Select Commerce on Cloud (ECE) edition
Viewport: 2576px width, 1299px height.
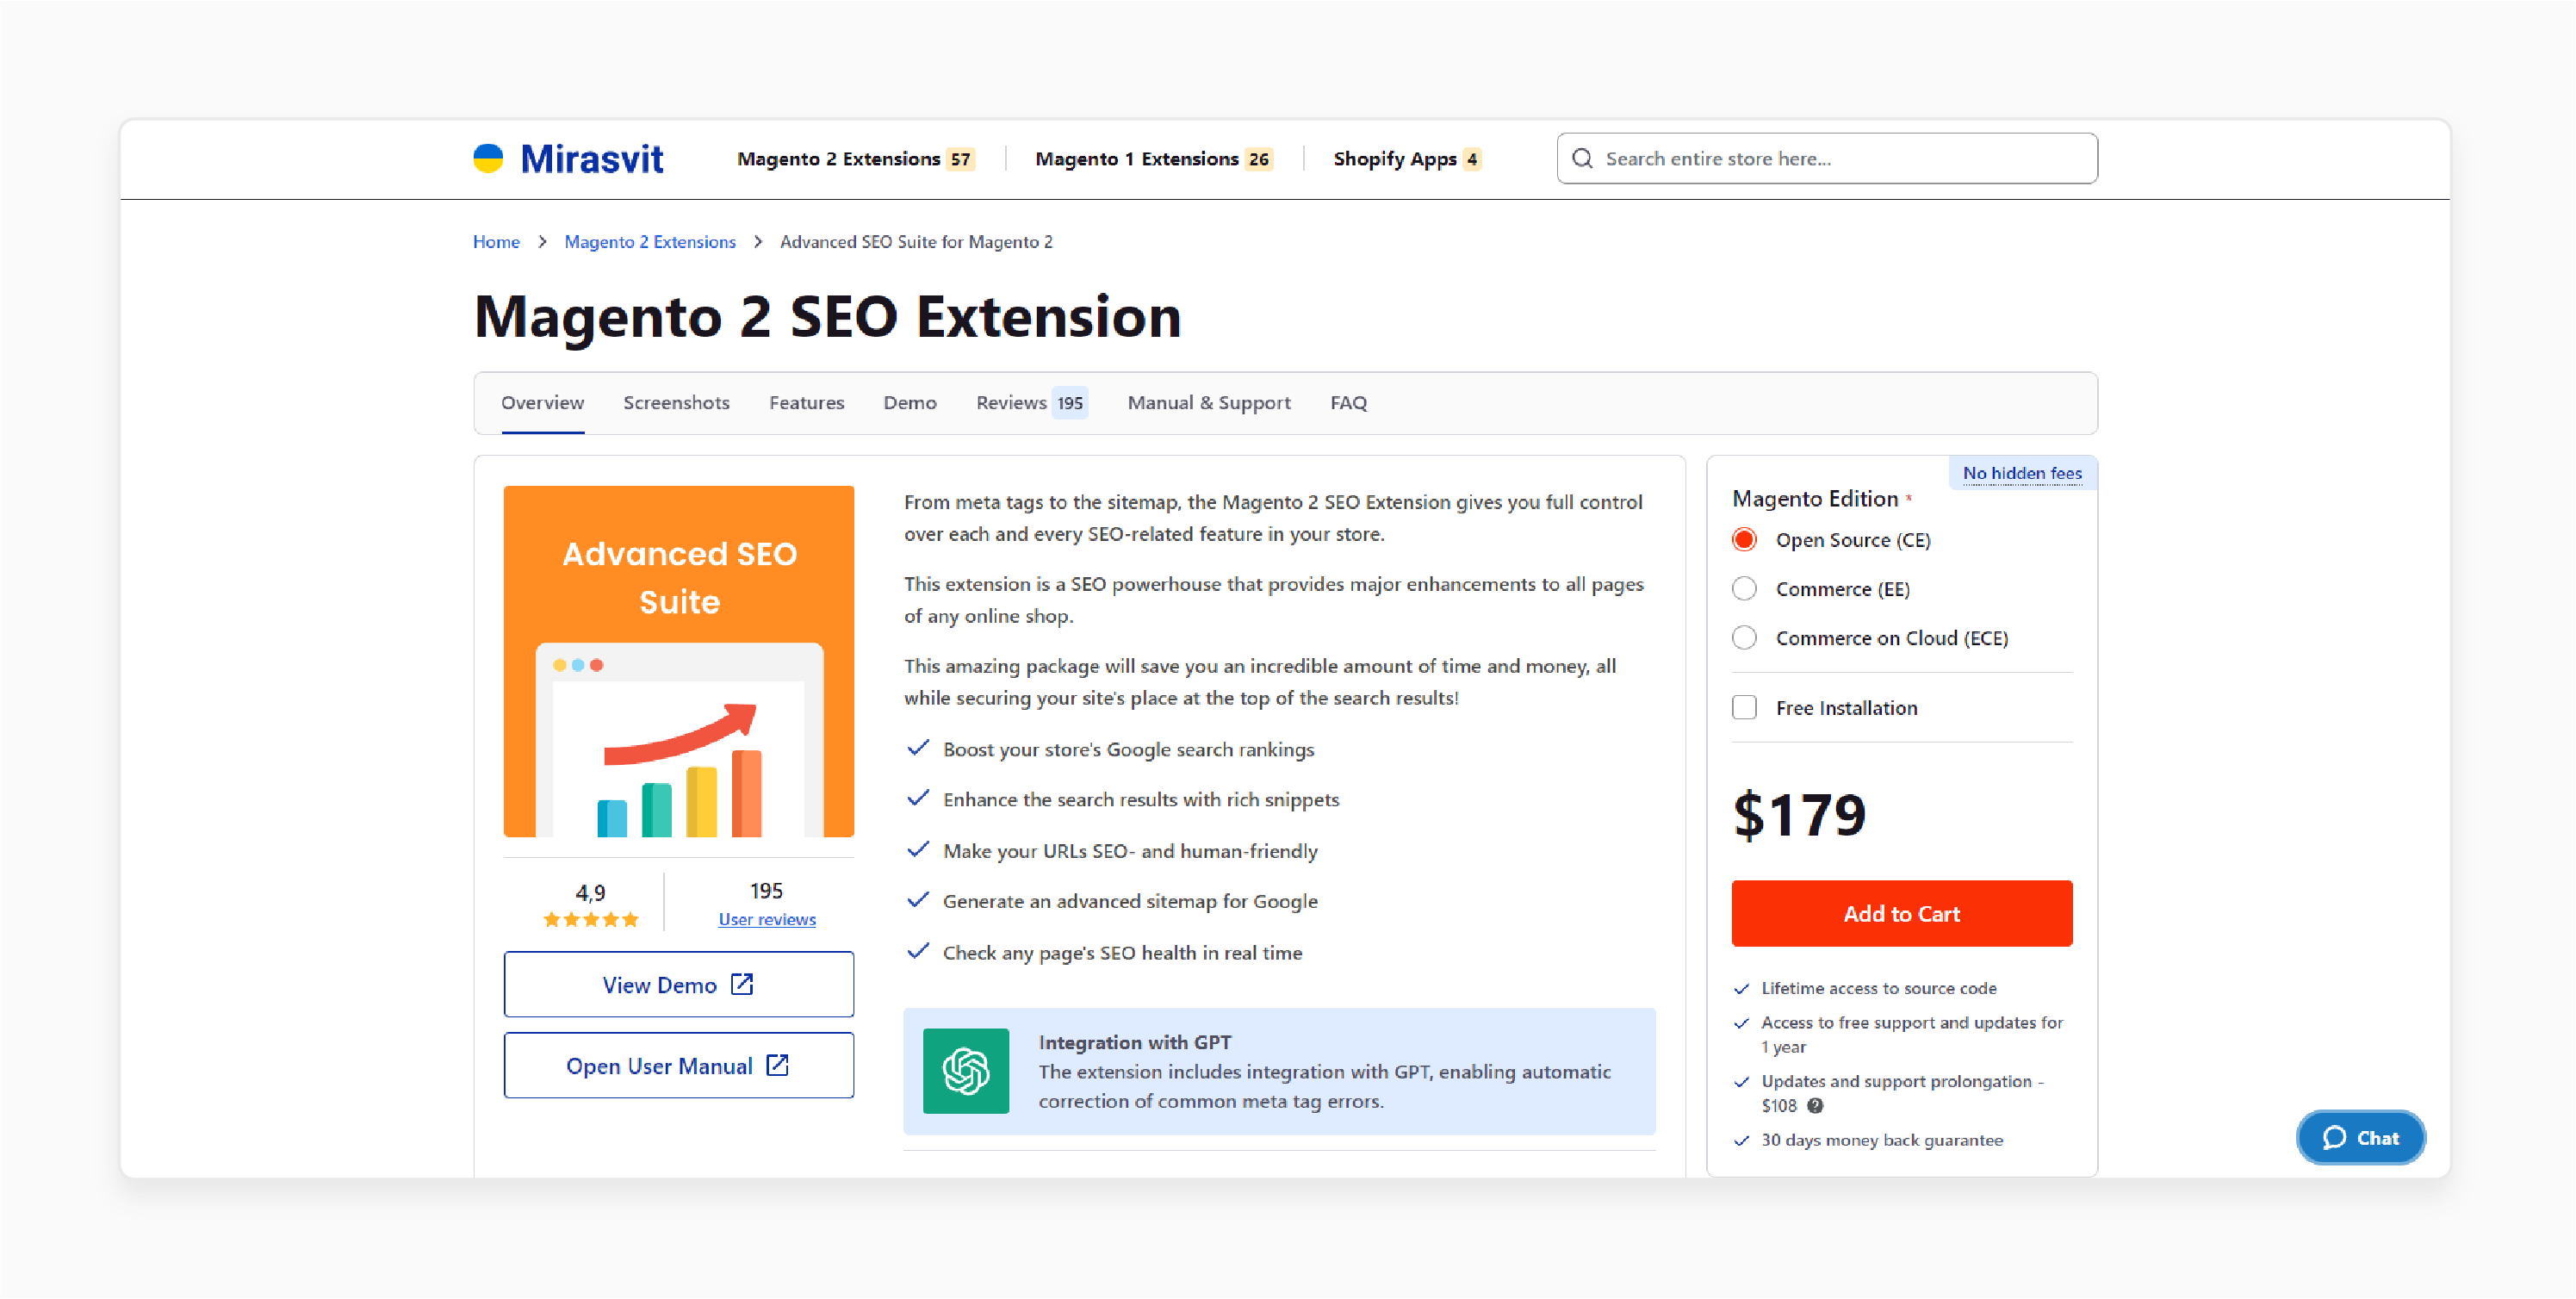(x=1744, y=638)
